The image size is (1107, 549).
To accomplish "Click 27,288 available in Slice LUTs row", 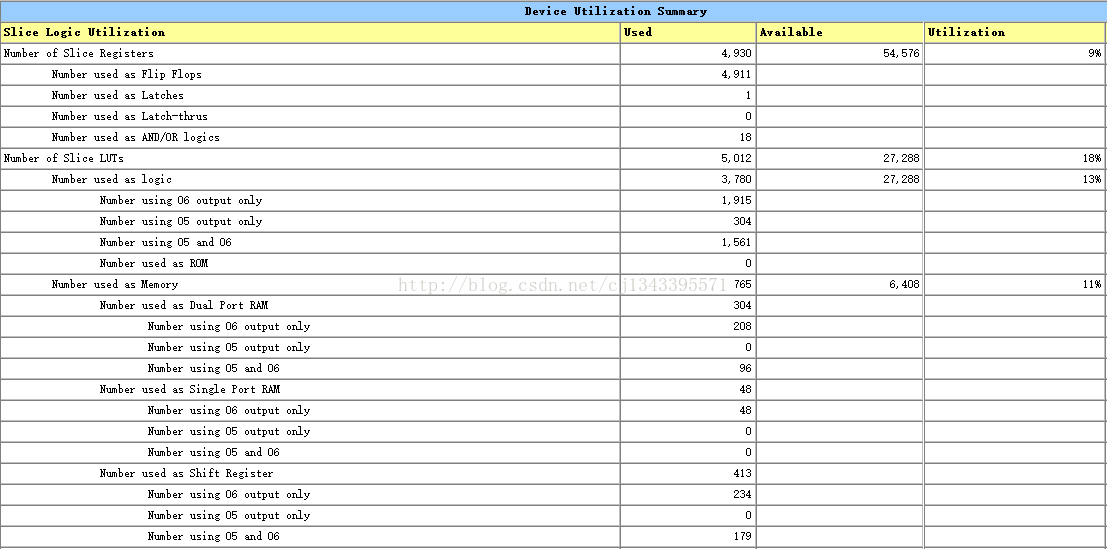I will pyautogui.click(x=902, y=159).
